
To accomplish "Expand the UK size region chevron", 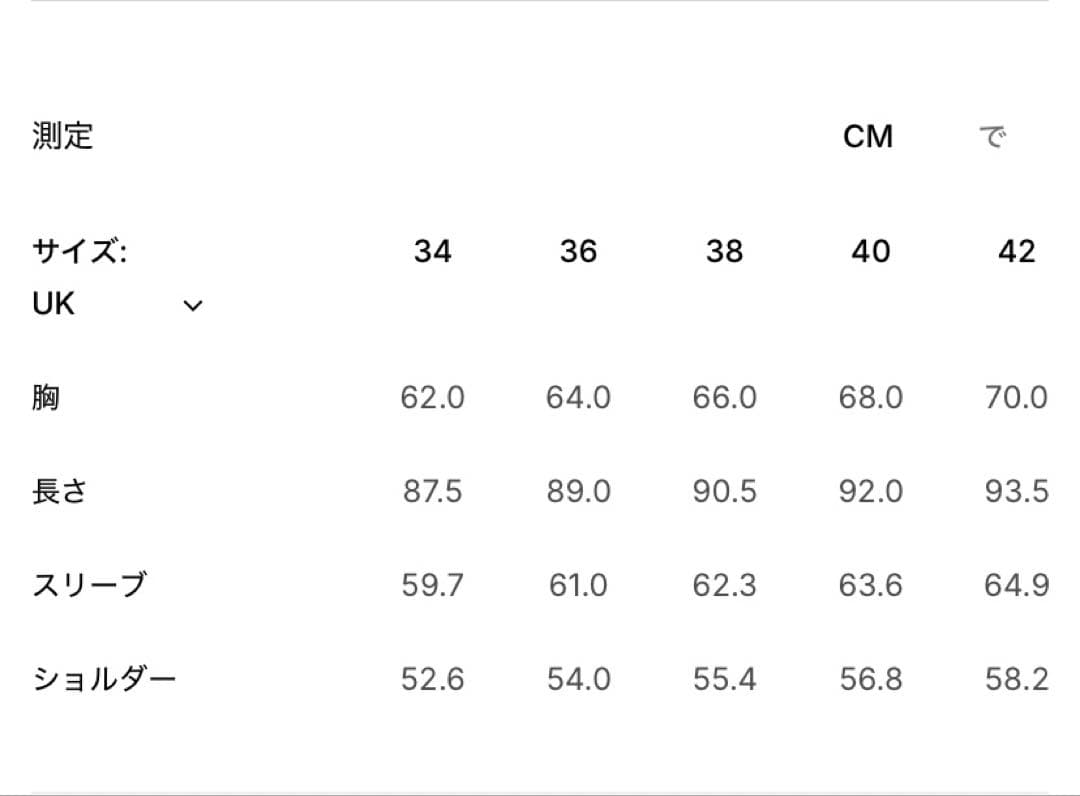I will point(193,306).
